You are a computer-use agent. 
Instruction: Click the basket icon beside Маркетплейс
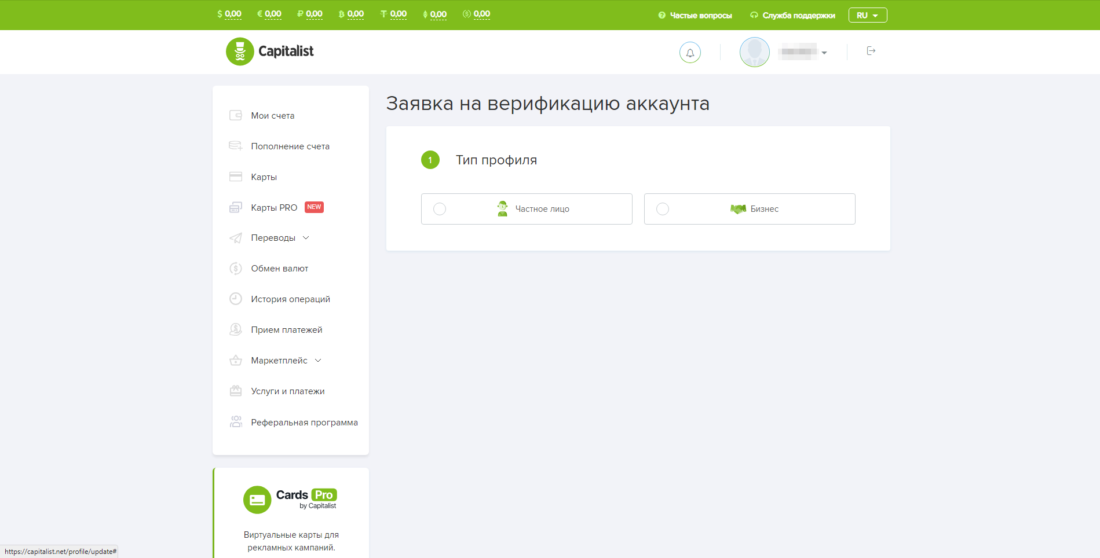236,360
